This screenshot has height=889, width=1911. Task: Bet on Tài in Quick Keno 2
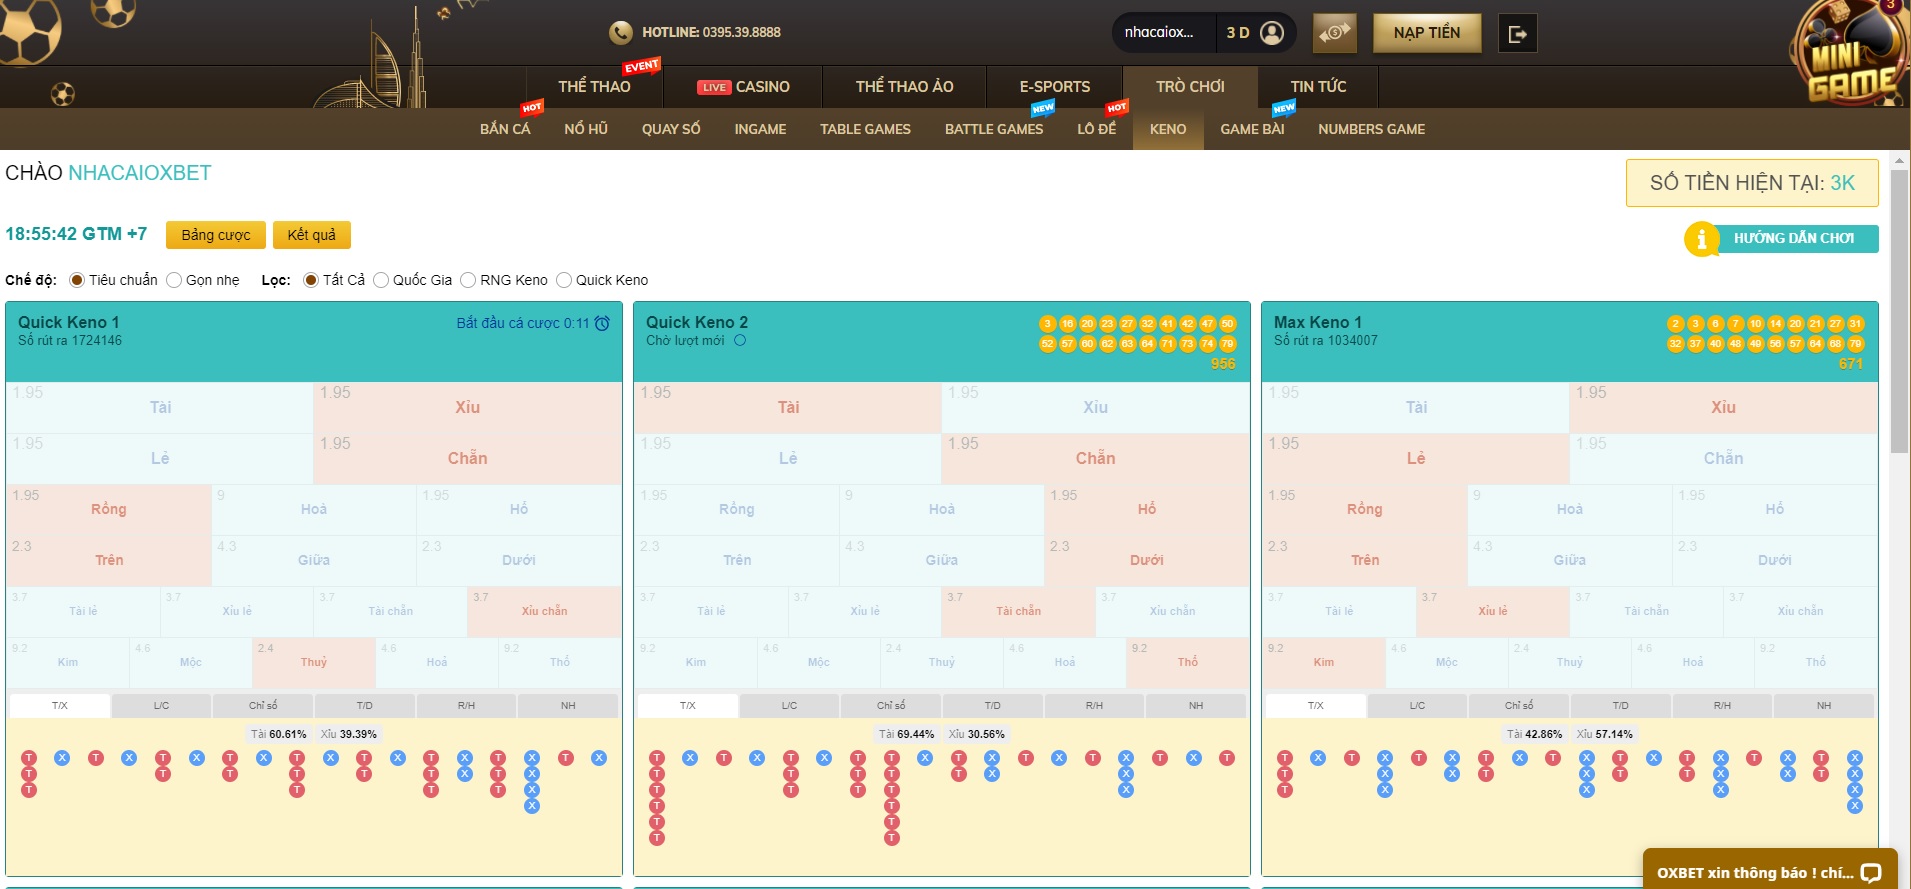[788, 407]
